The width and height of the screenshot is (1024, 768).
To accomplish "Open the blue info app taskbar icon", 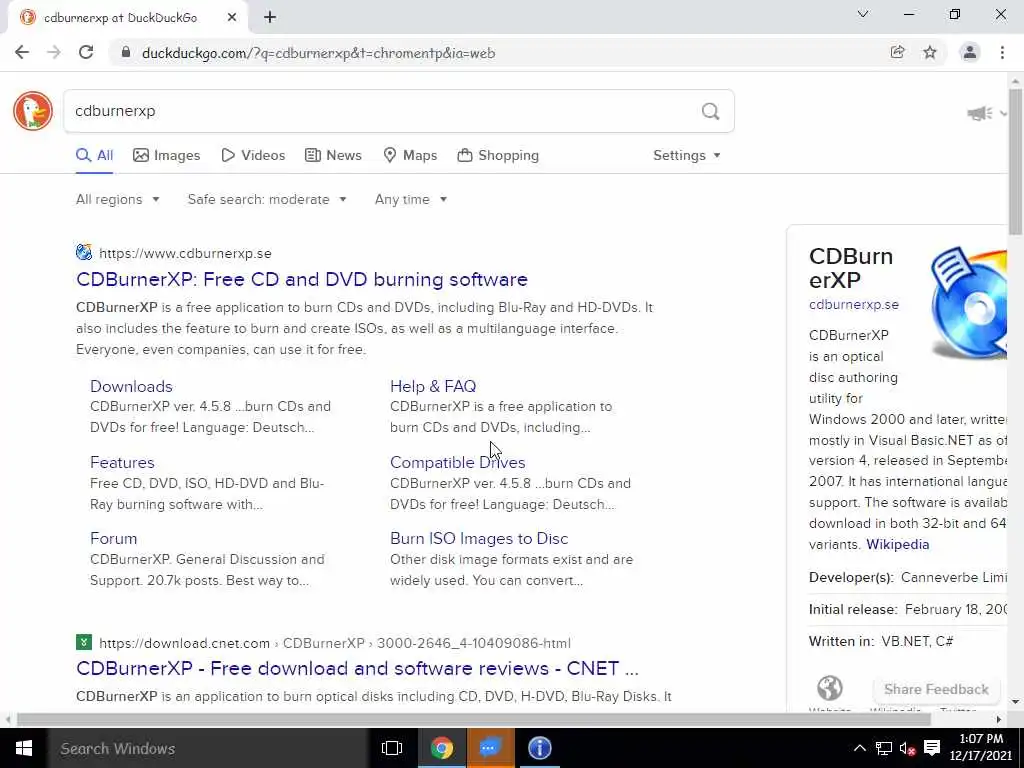I will [x=539, y=748].
